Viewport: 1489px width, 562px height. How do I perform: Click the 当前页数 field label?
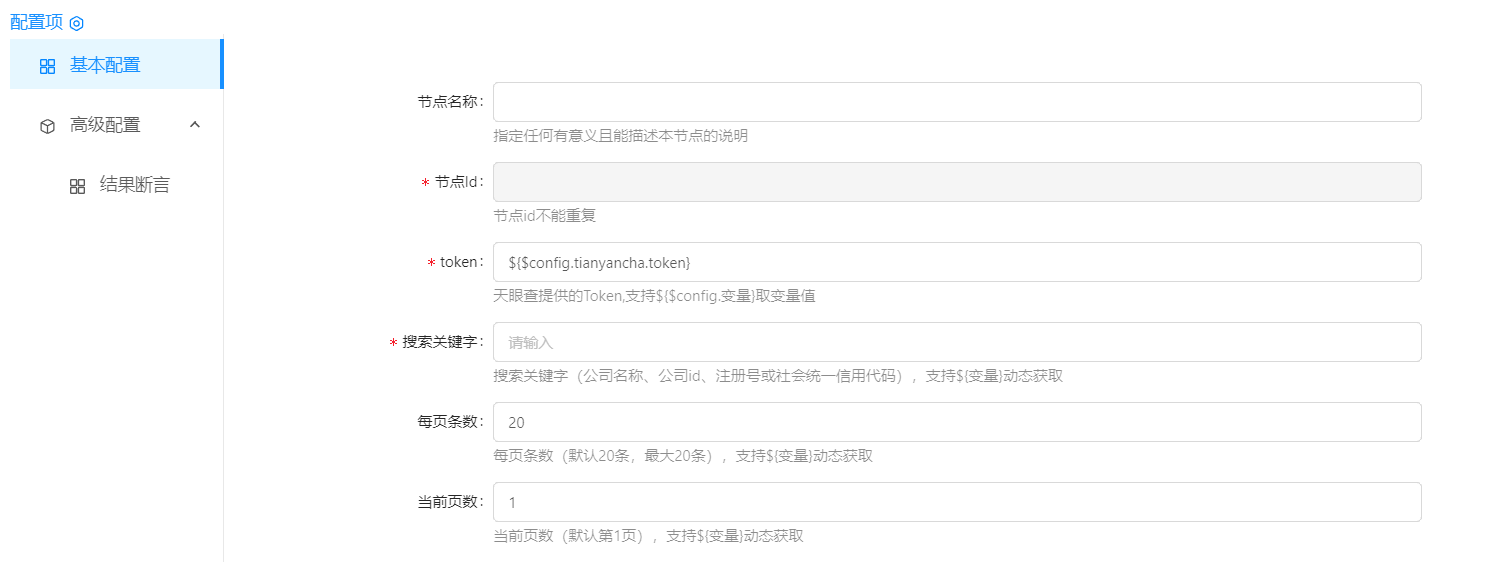coord(449,502)
